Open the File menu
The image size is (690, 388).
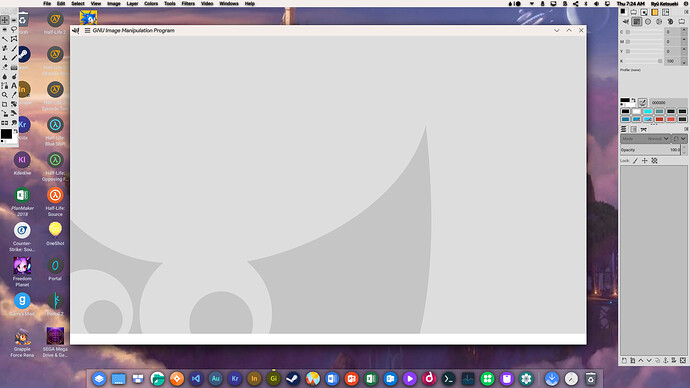(x=47, y=4)
